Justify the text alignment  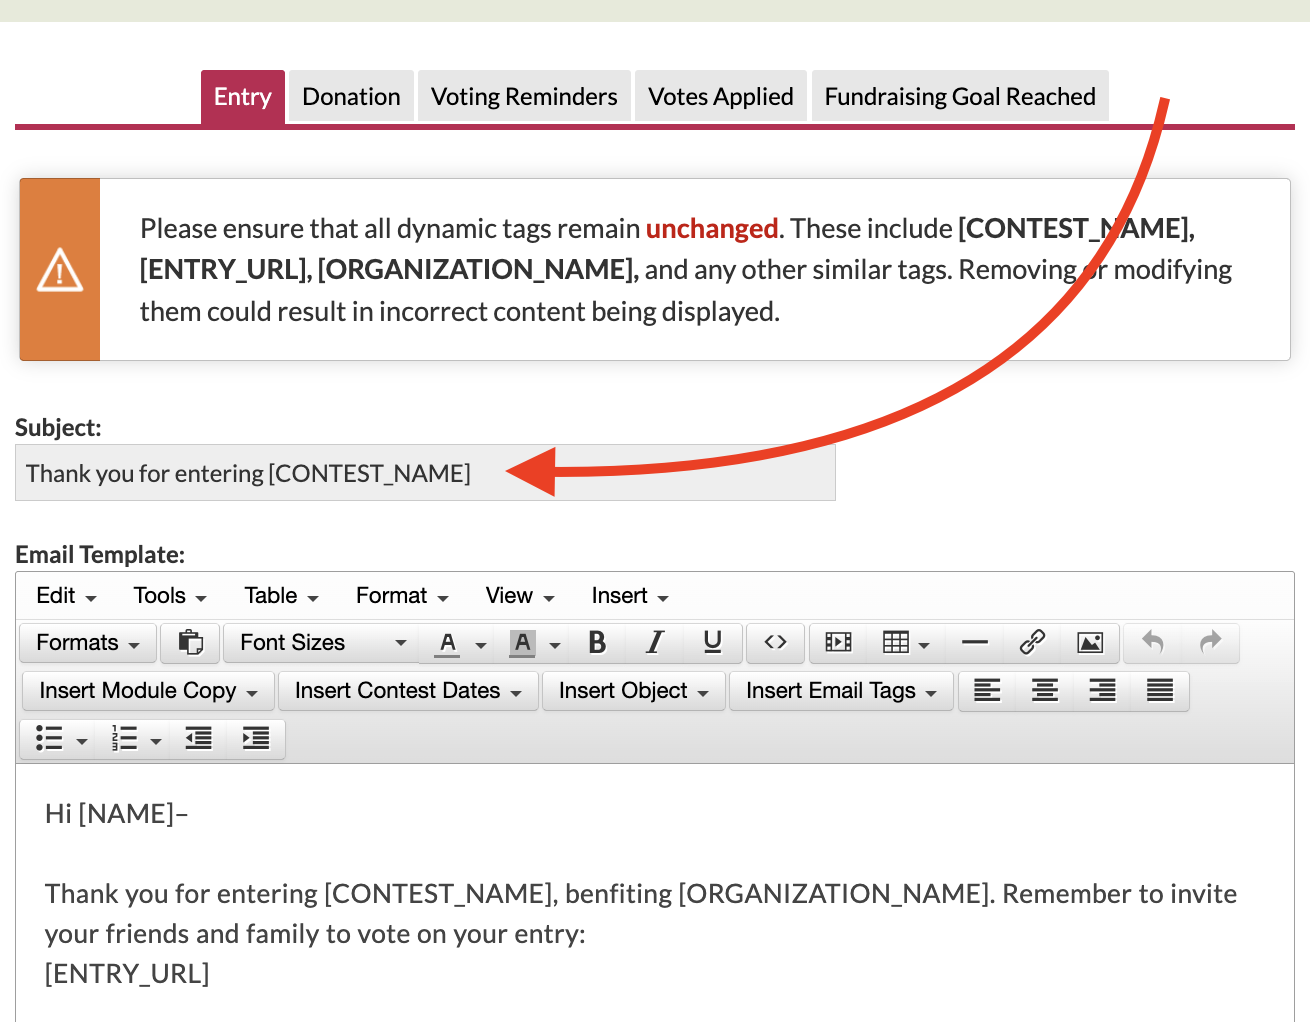(x=1160, y=691)
